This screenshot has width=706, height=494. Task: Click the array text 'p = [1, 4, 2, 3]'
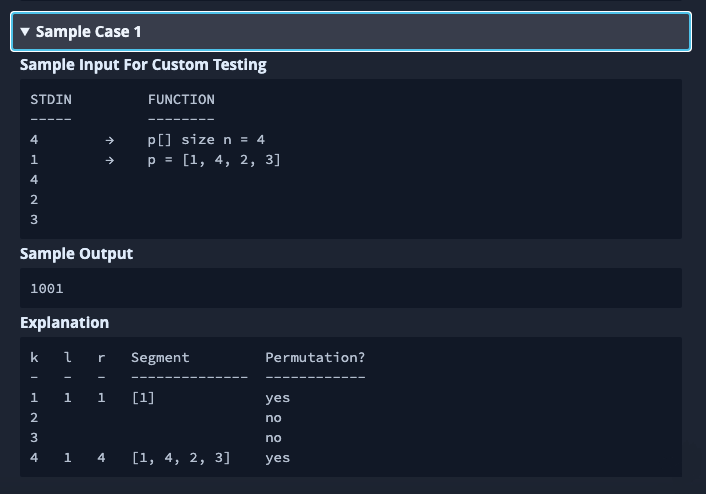point(214,160)
